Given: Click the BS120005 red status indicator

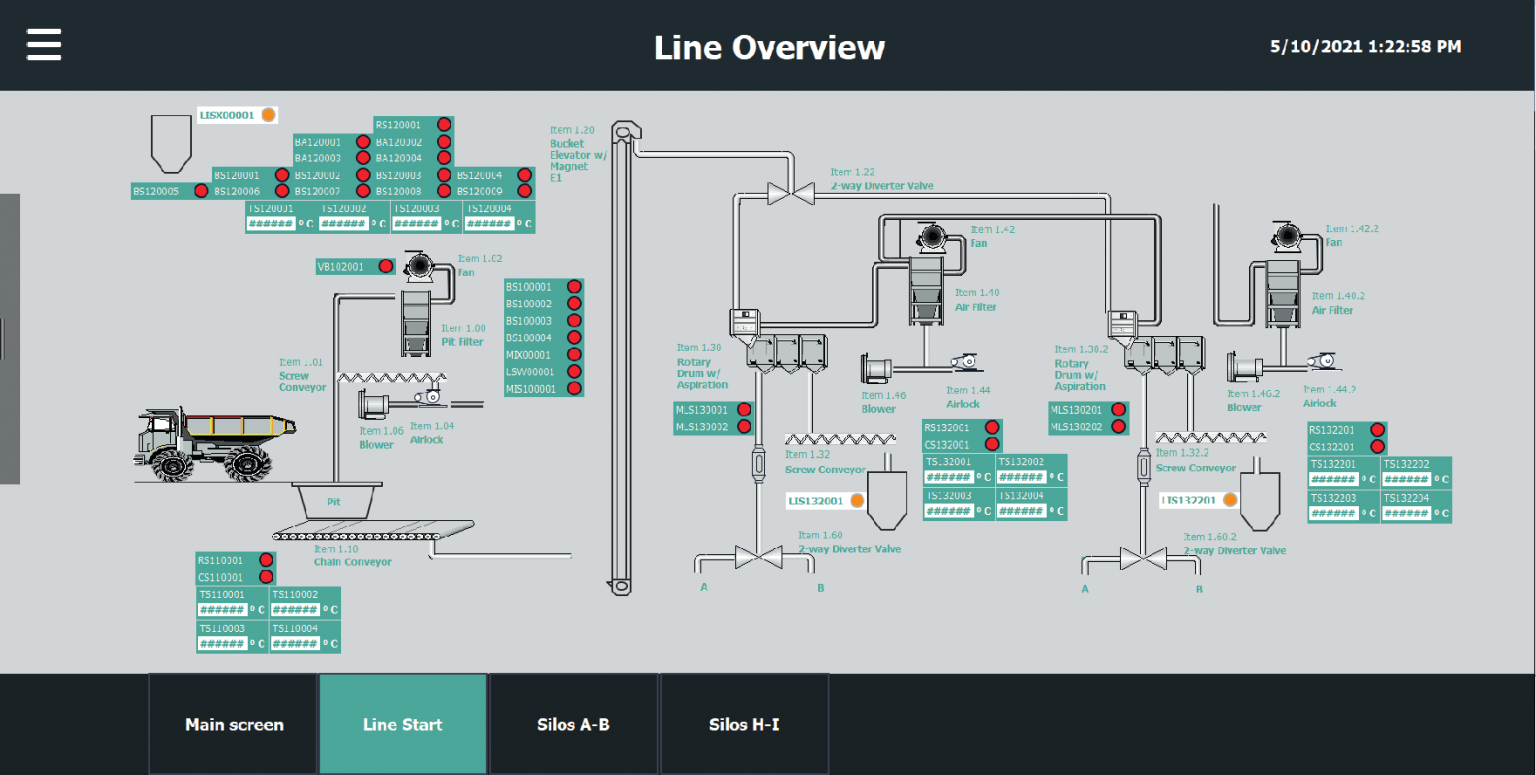Looking at the screenshot, I should [x=201, y=191].
